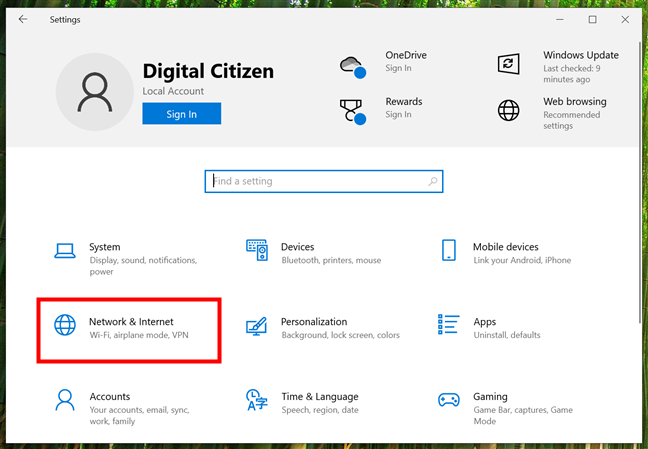Image resolution: width=648 pixels, height=449 pixels.
Task: Close the Settings window
Action: (x=625, y=19)
